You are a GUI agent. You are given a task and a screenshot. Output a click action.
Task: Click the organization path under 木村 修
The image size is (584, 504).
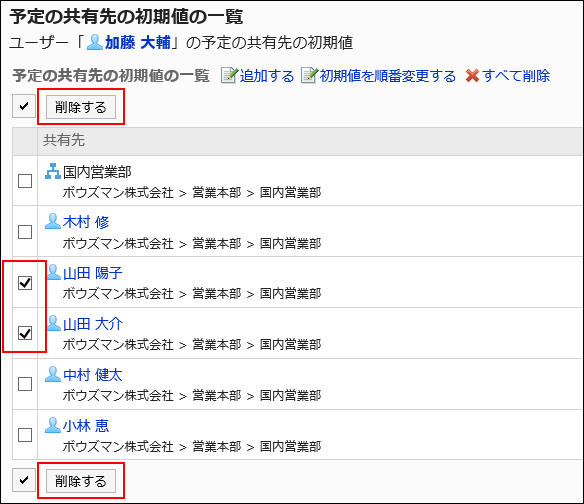coord(192,244)
